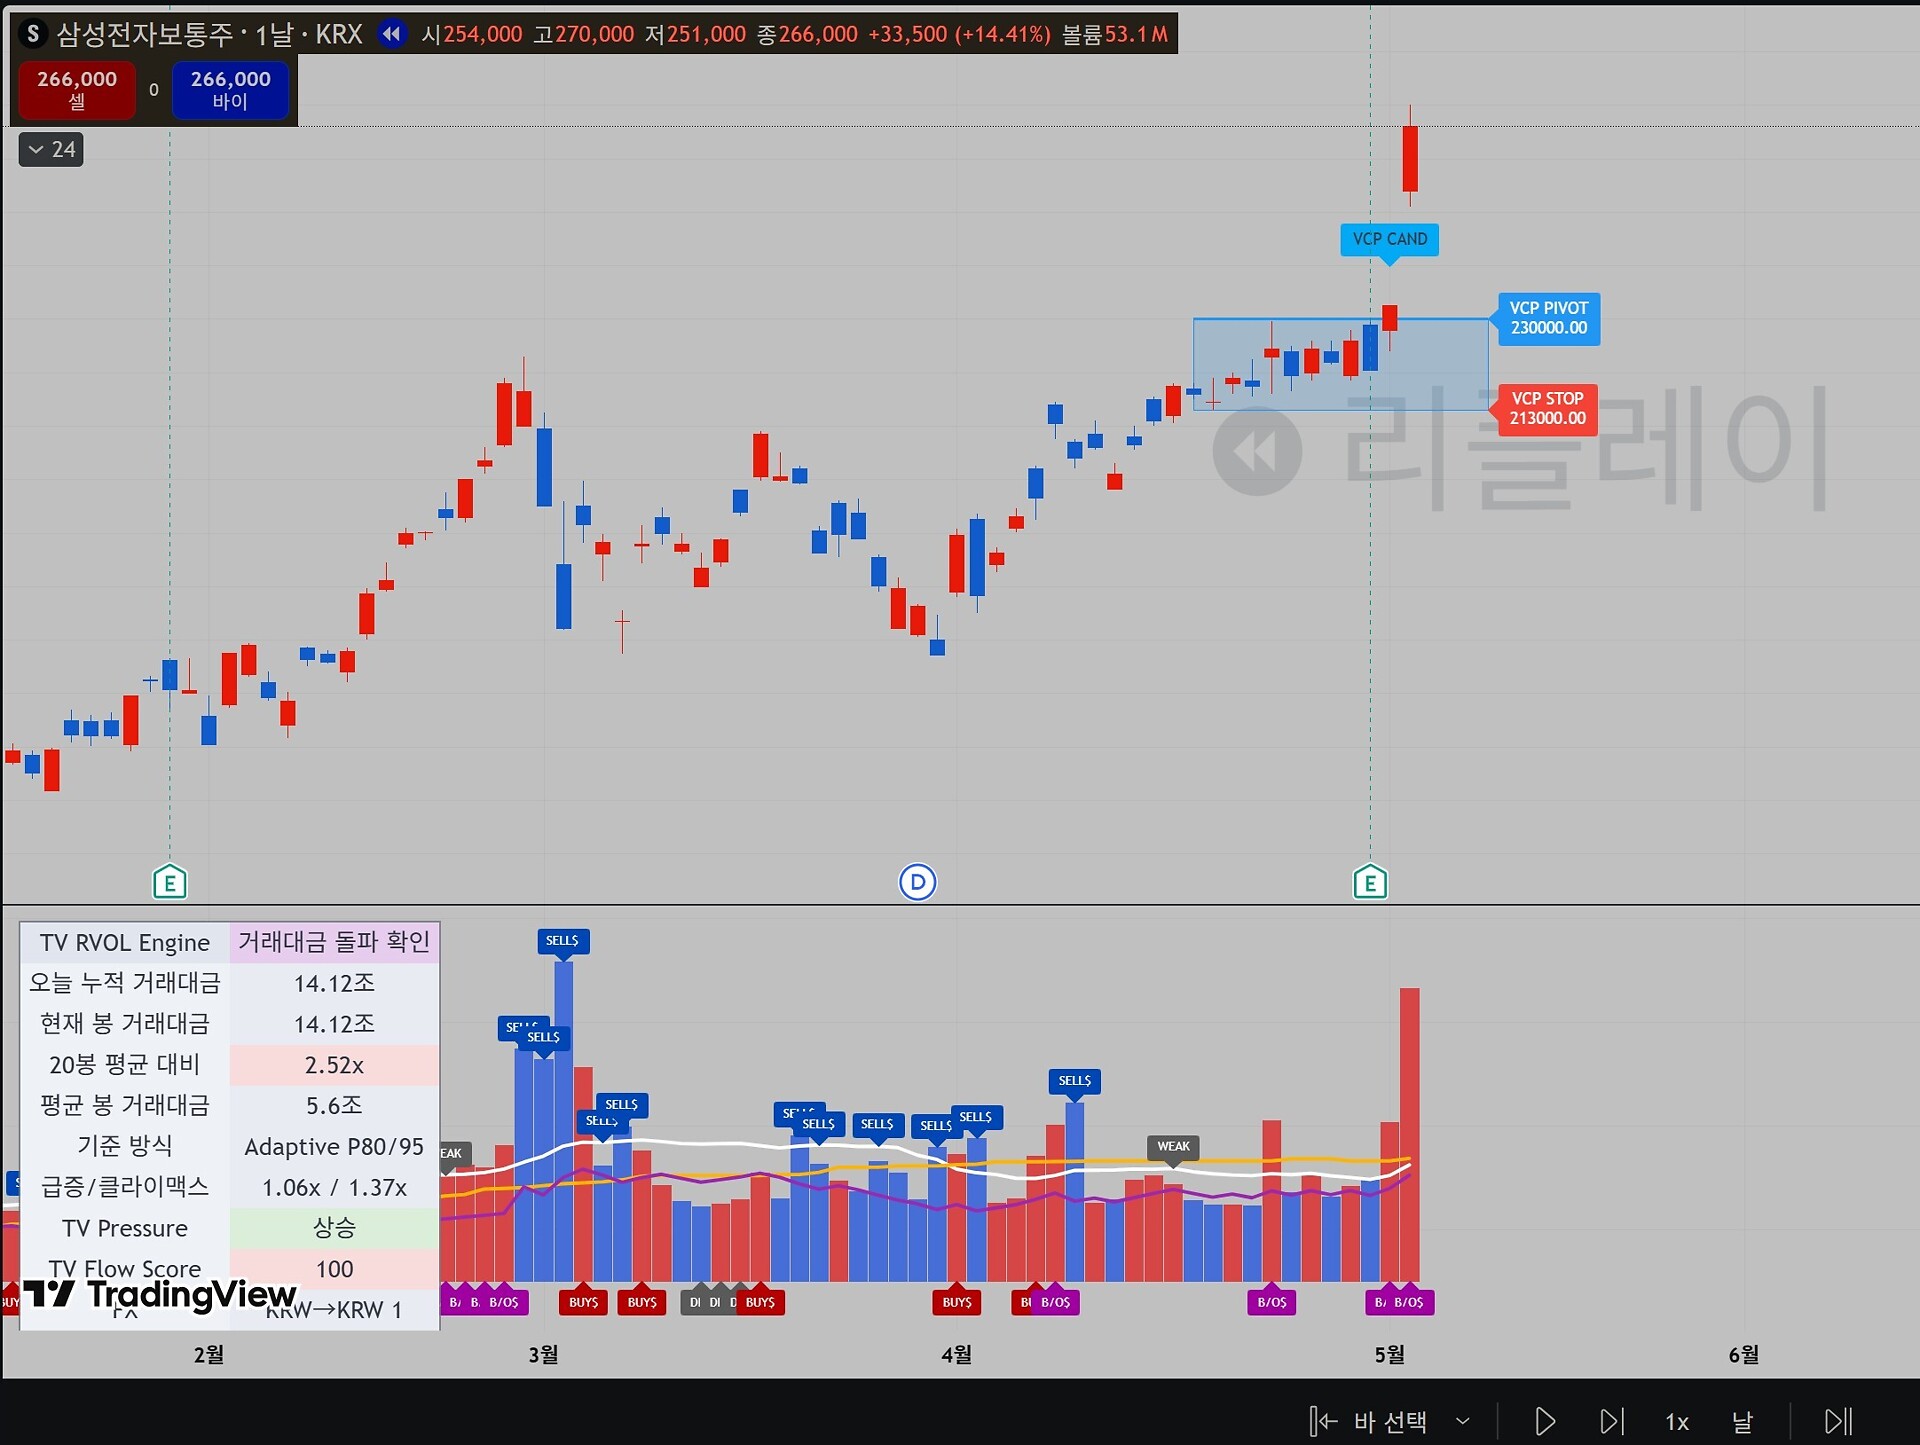The width and height of the screenshot is (1920, 1445).
Task: Click the red 266,000 sell button
Action: tap(77, 89)
